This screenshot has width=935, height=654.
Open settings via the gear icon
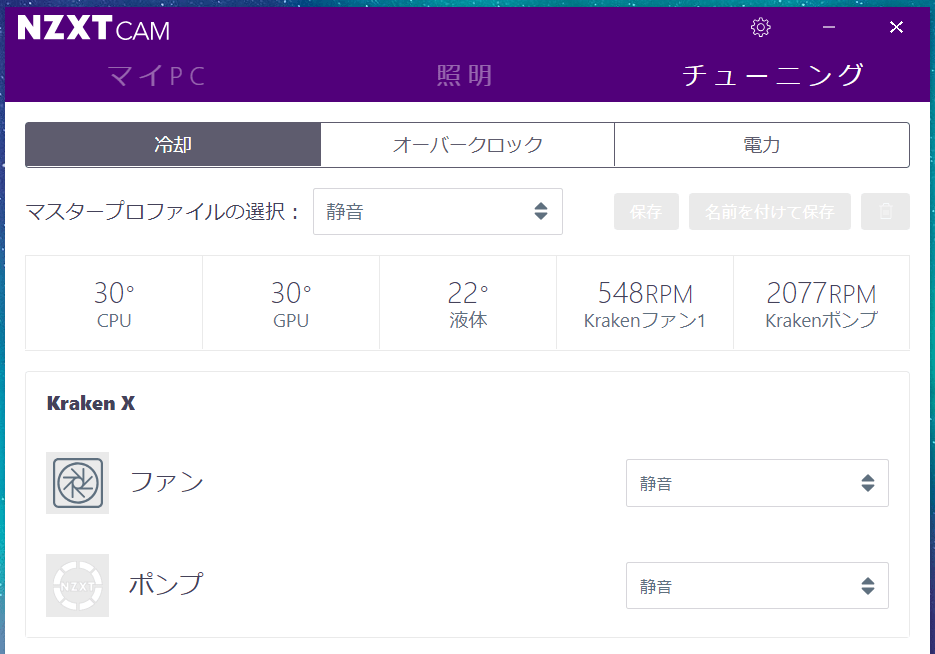(760, 27)
